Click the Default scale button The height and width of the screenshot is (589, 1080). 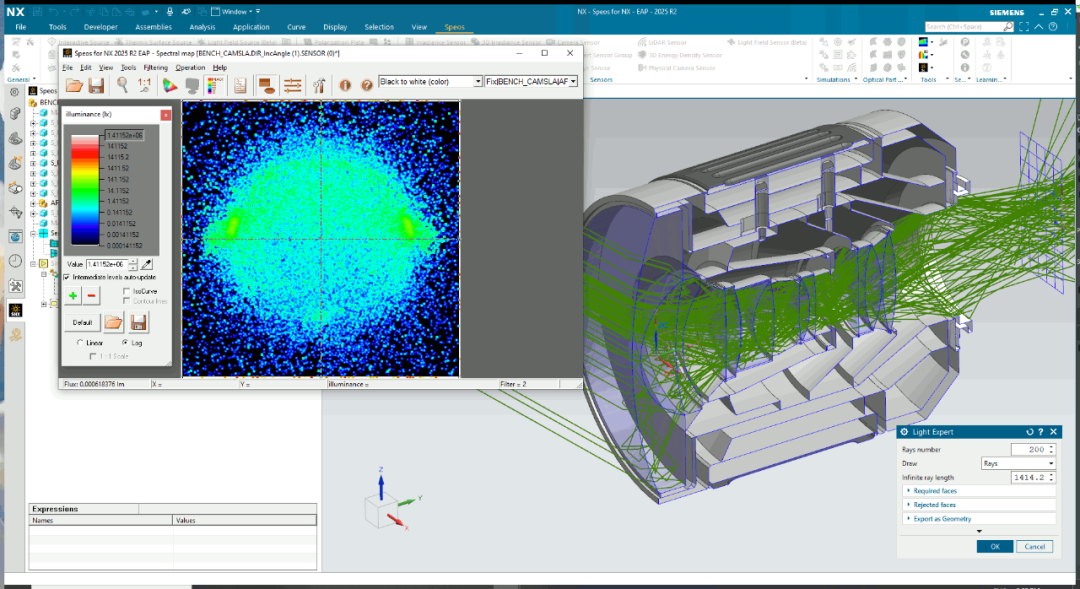[83, 322]
